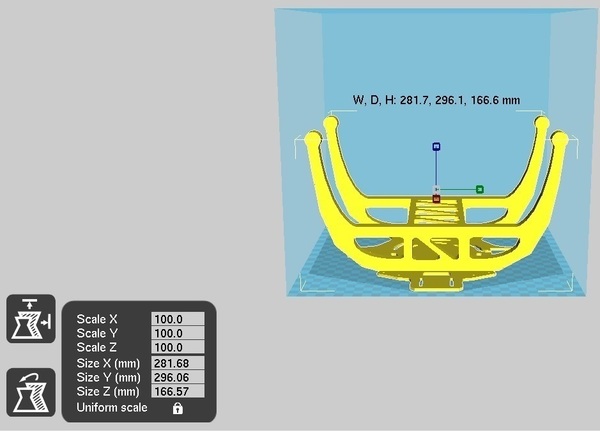Click the Scale X input field

178,319
